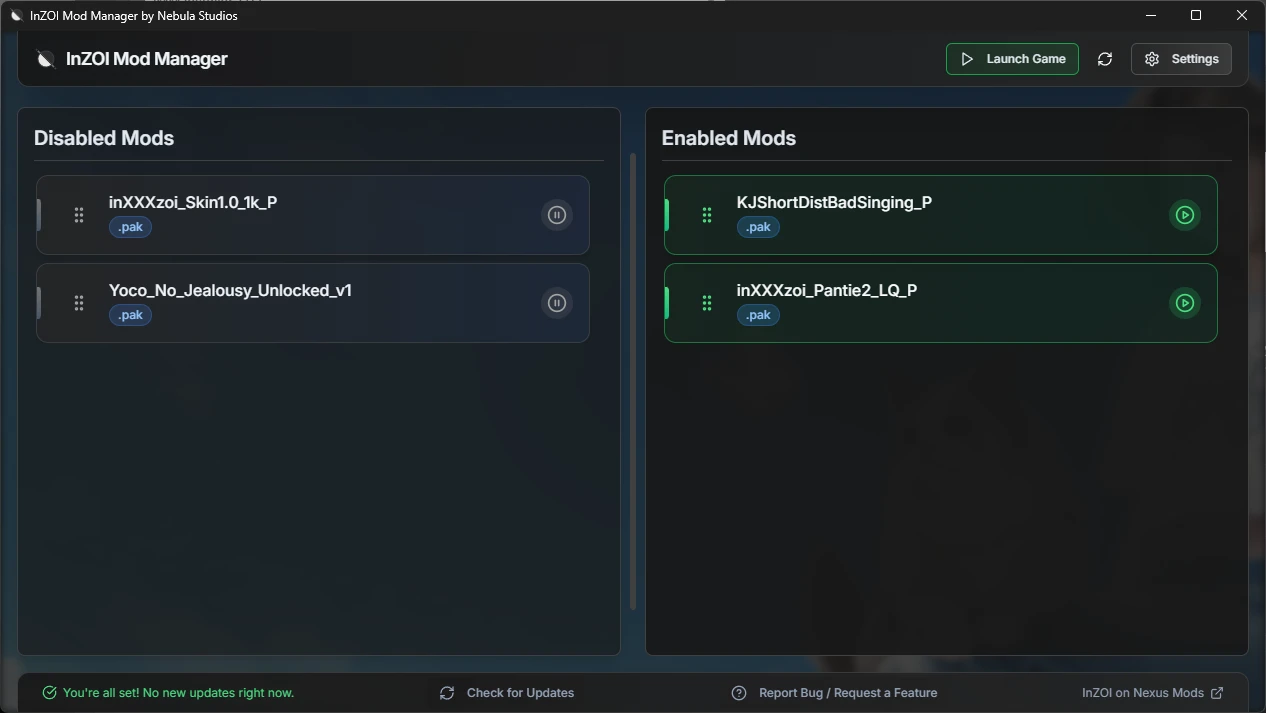Select the KJShortDistBadSinging_P mod name

click(834, 202)
